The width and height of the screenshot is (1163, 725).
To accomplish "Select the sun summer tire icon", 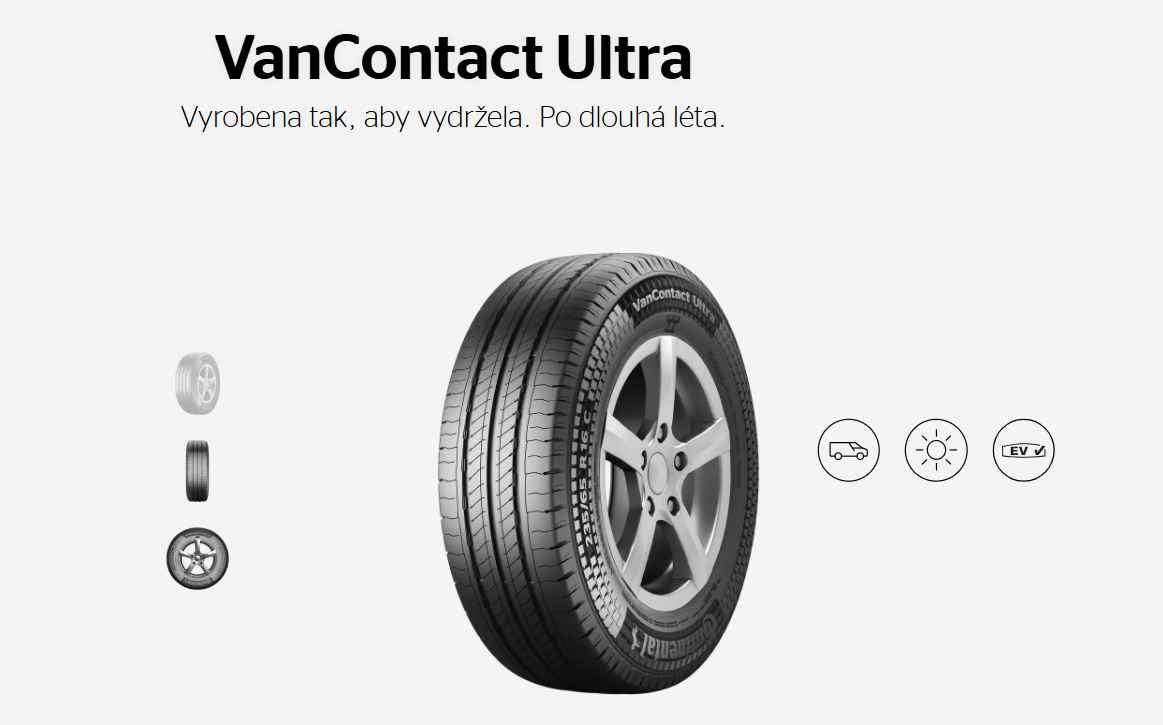I will [x=936, y=450].
